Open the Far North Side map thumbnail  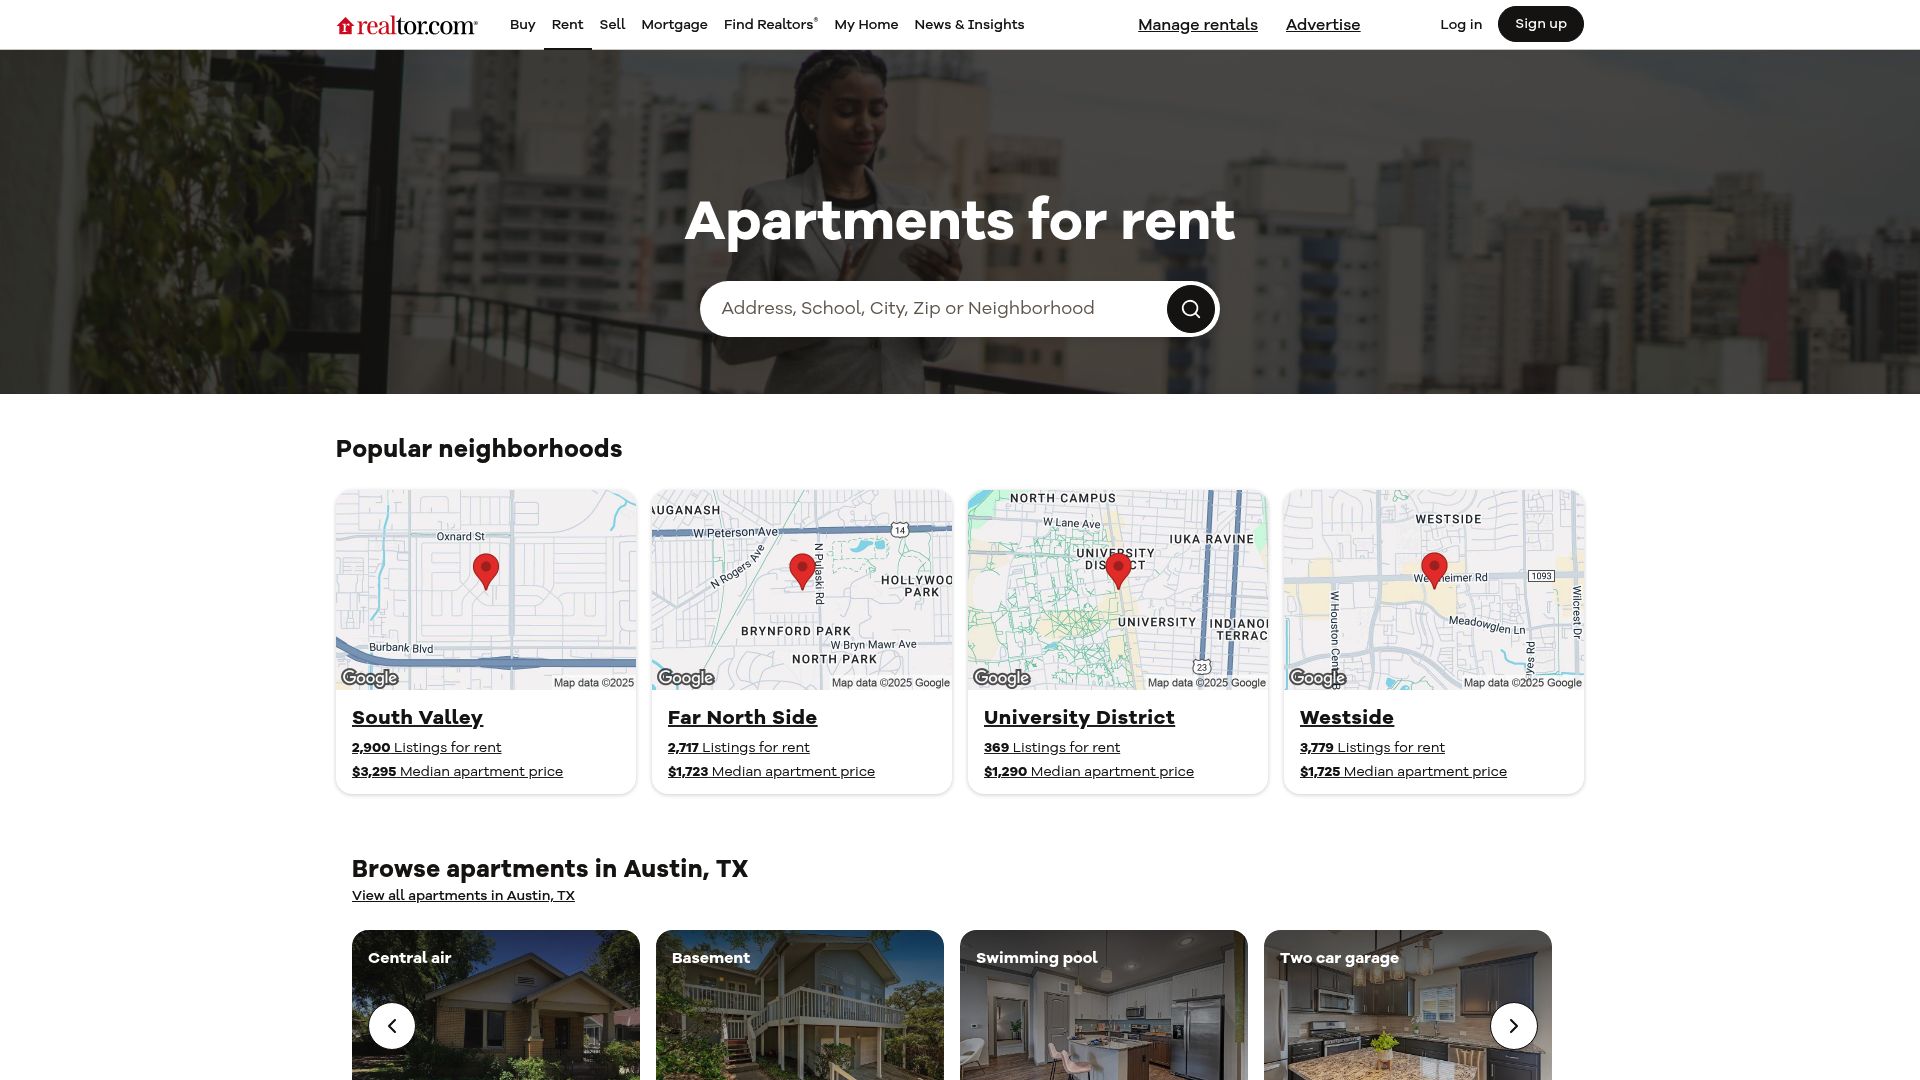tap(802, 590)
